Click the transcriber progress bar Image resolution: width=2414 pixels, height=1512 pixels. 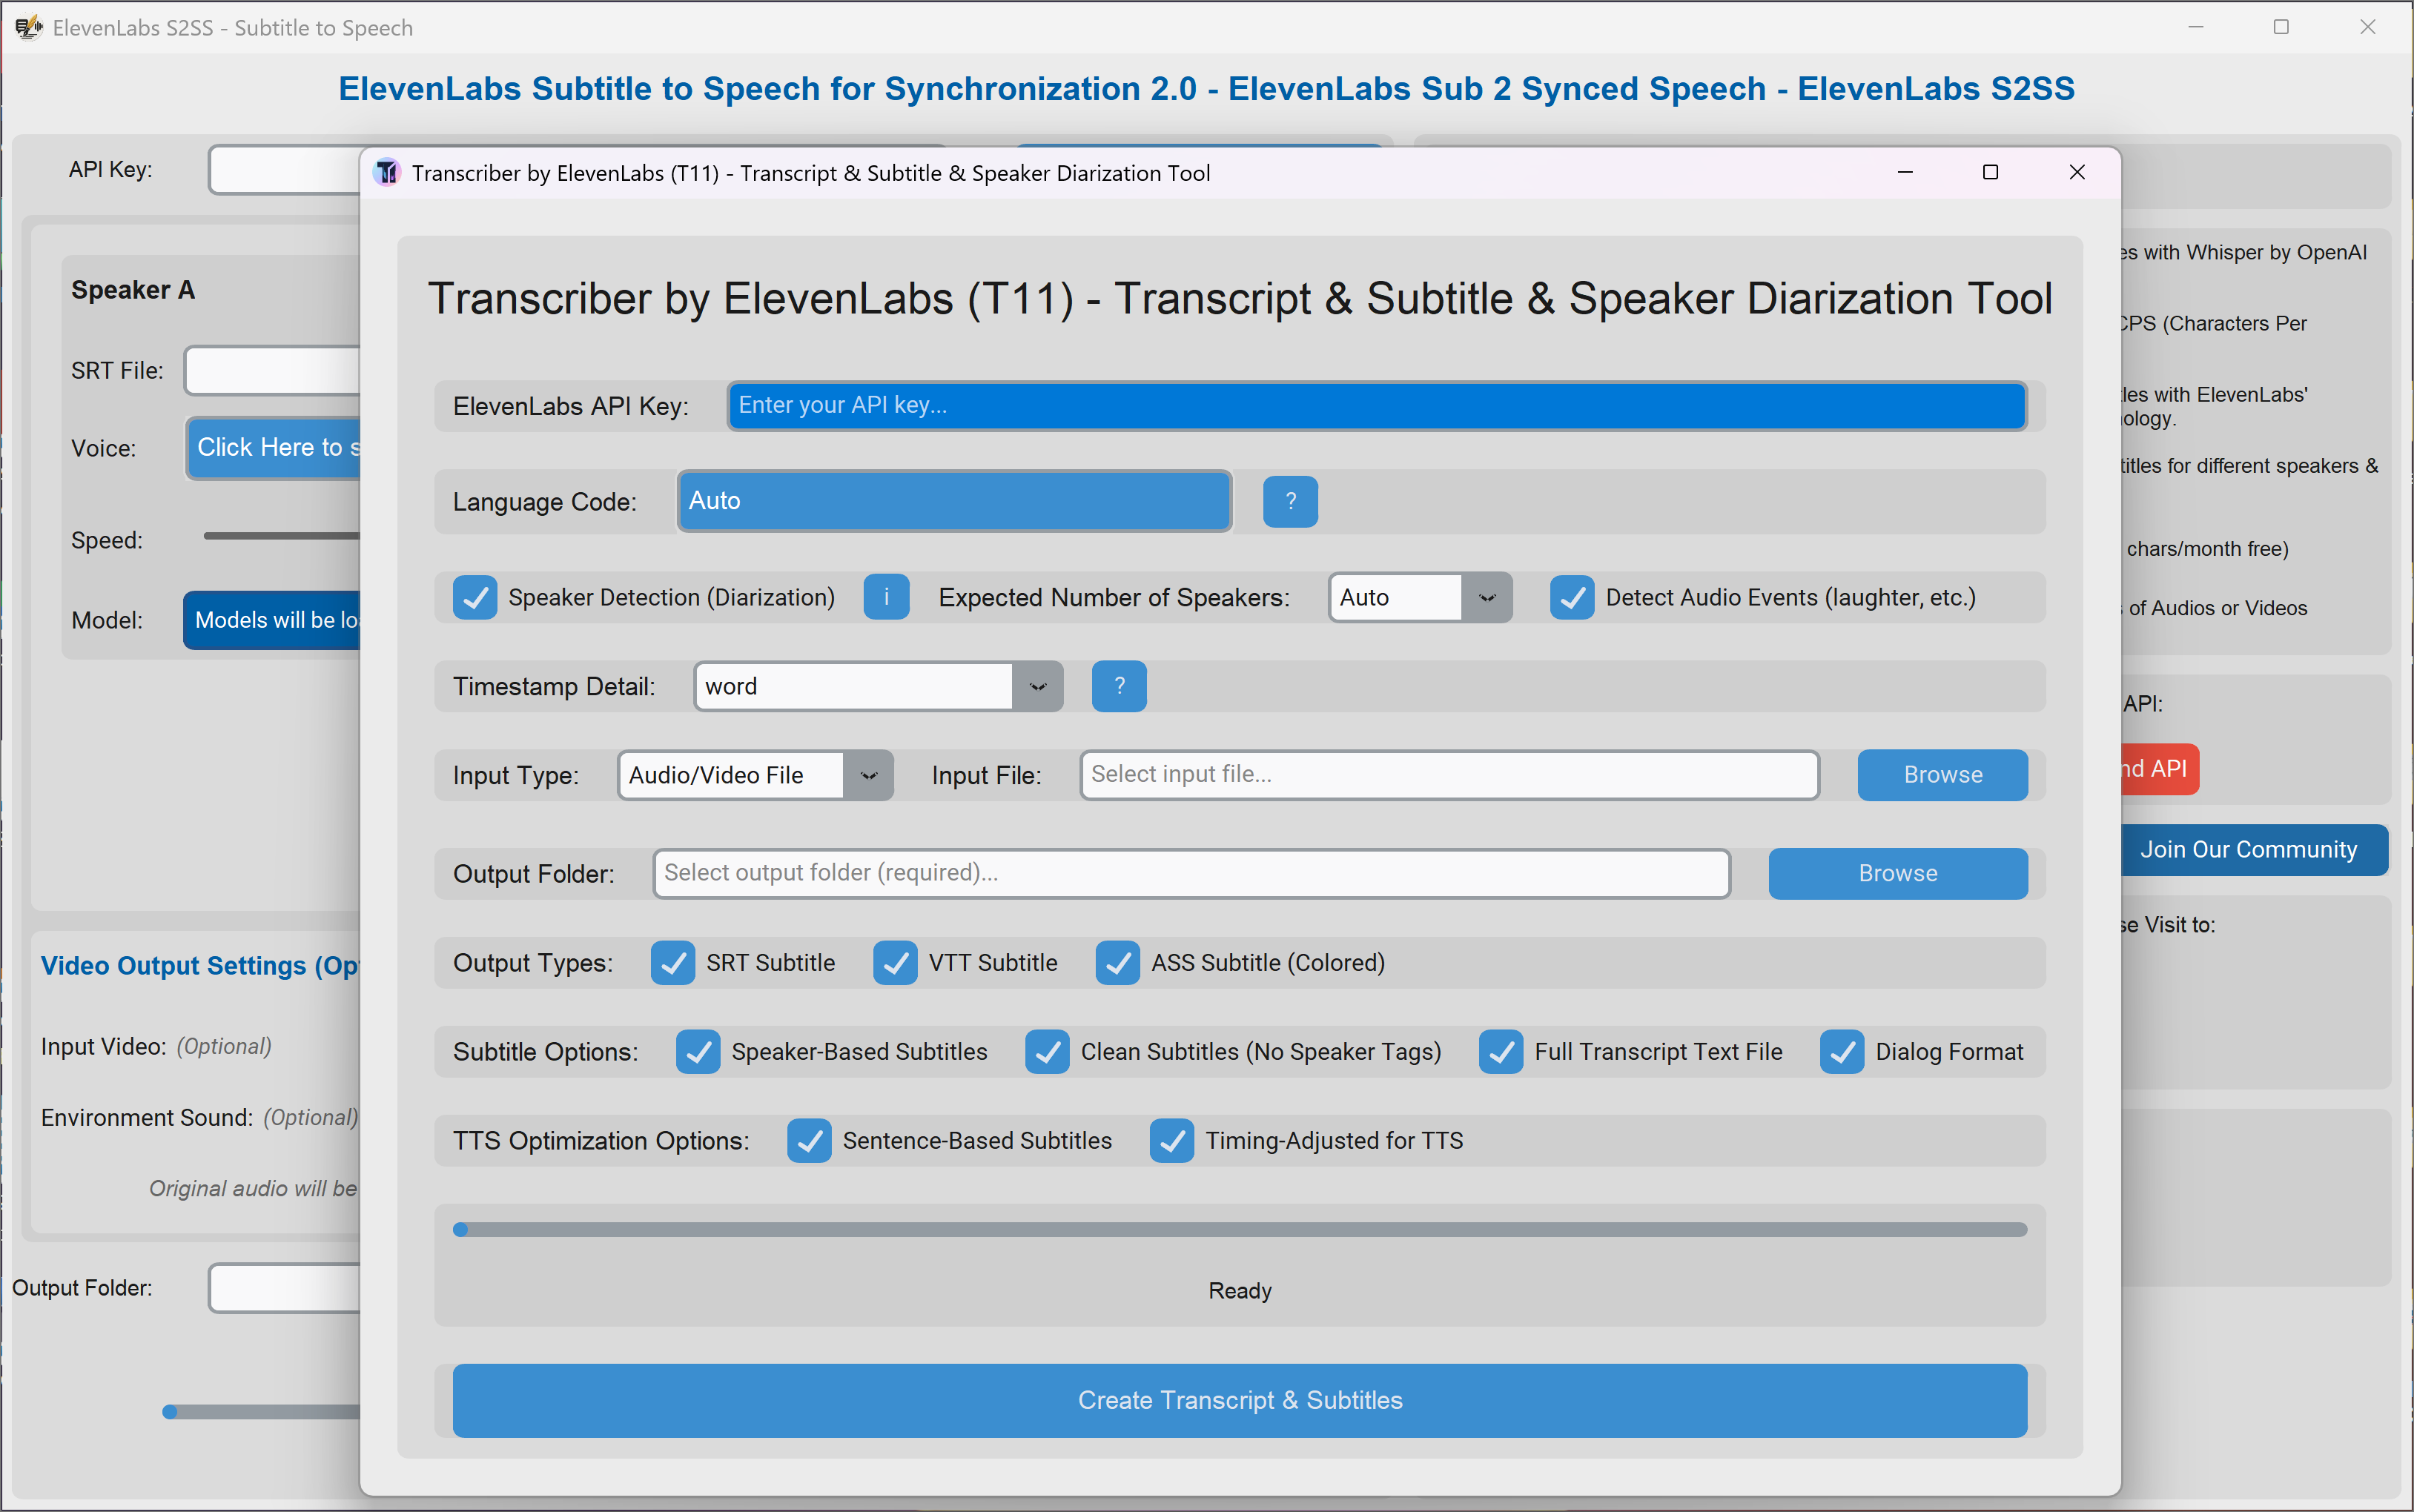click(1240, 1229)
